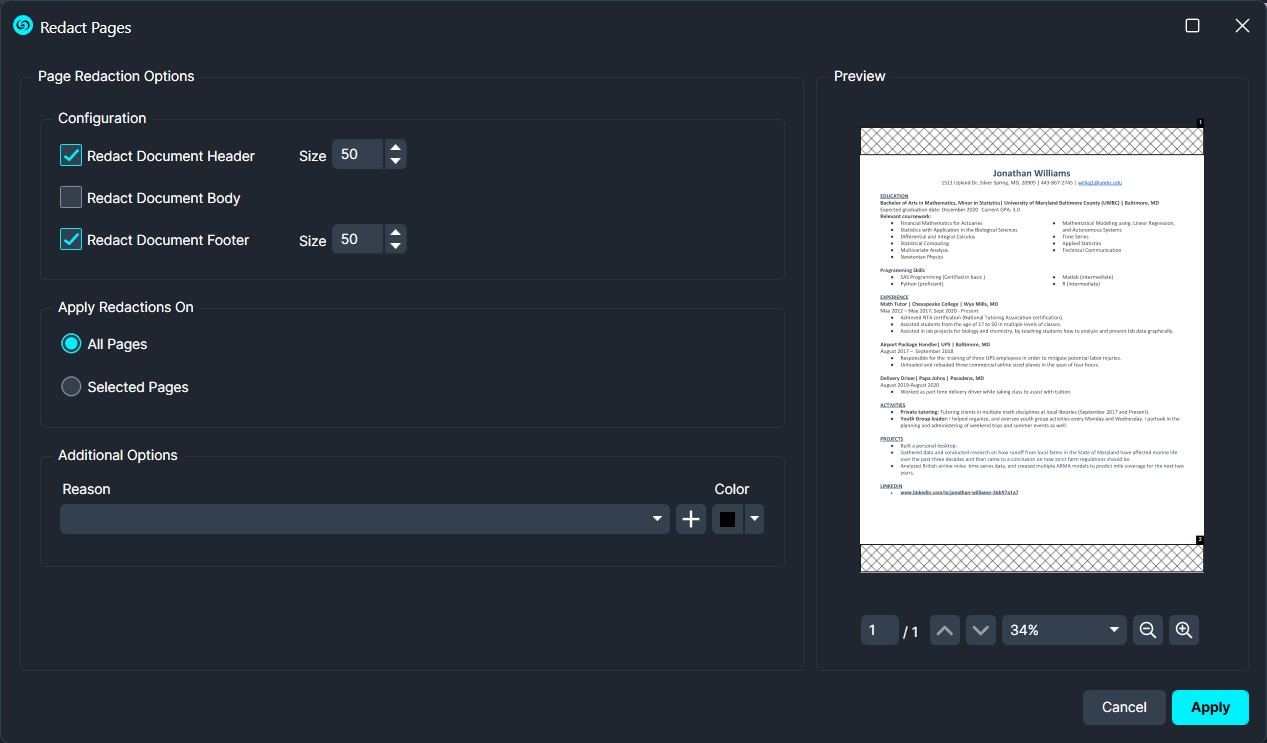Expand the 34% zoom level dropdown
This screenshot has height=743, width=1267.
(1063, 630)
